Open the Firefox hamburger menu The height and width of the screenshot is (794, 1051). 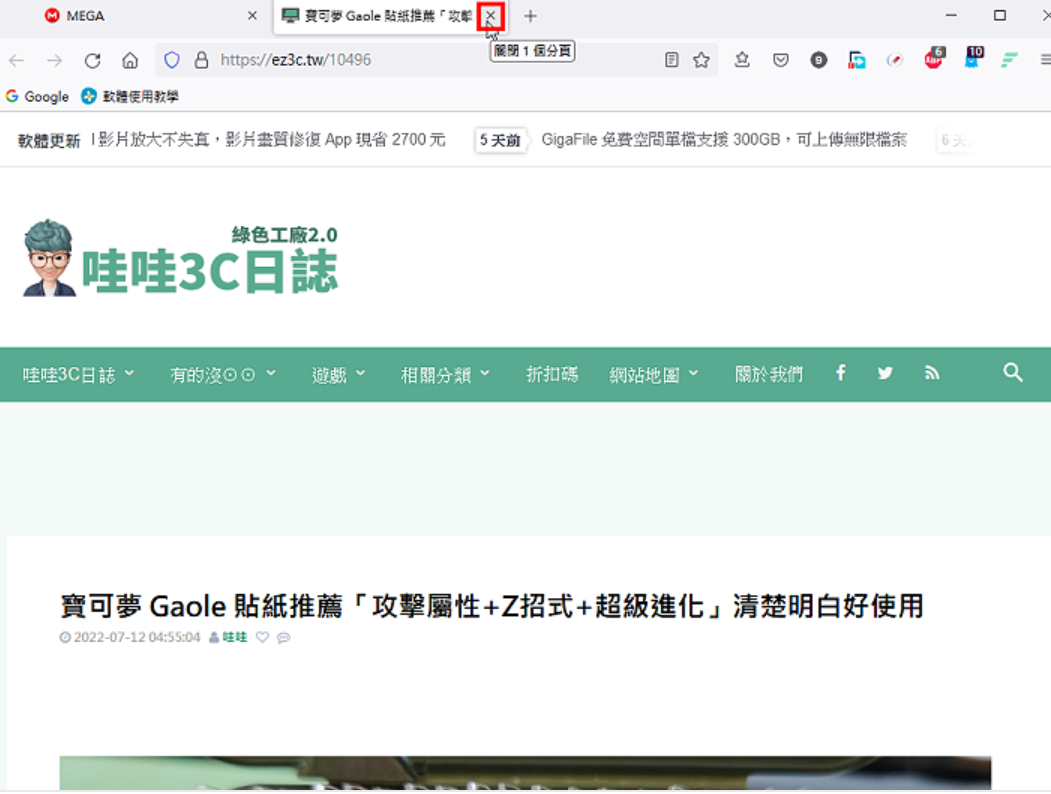1046,60
